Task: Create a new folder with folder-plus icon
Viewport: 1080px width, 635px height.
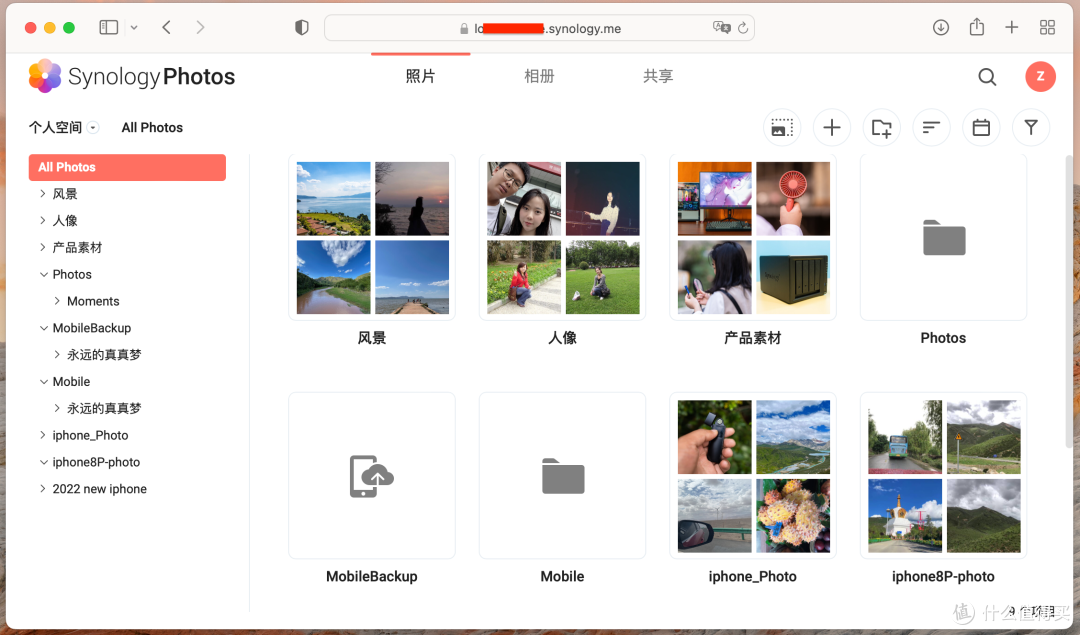Action: 881,128
